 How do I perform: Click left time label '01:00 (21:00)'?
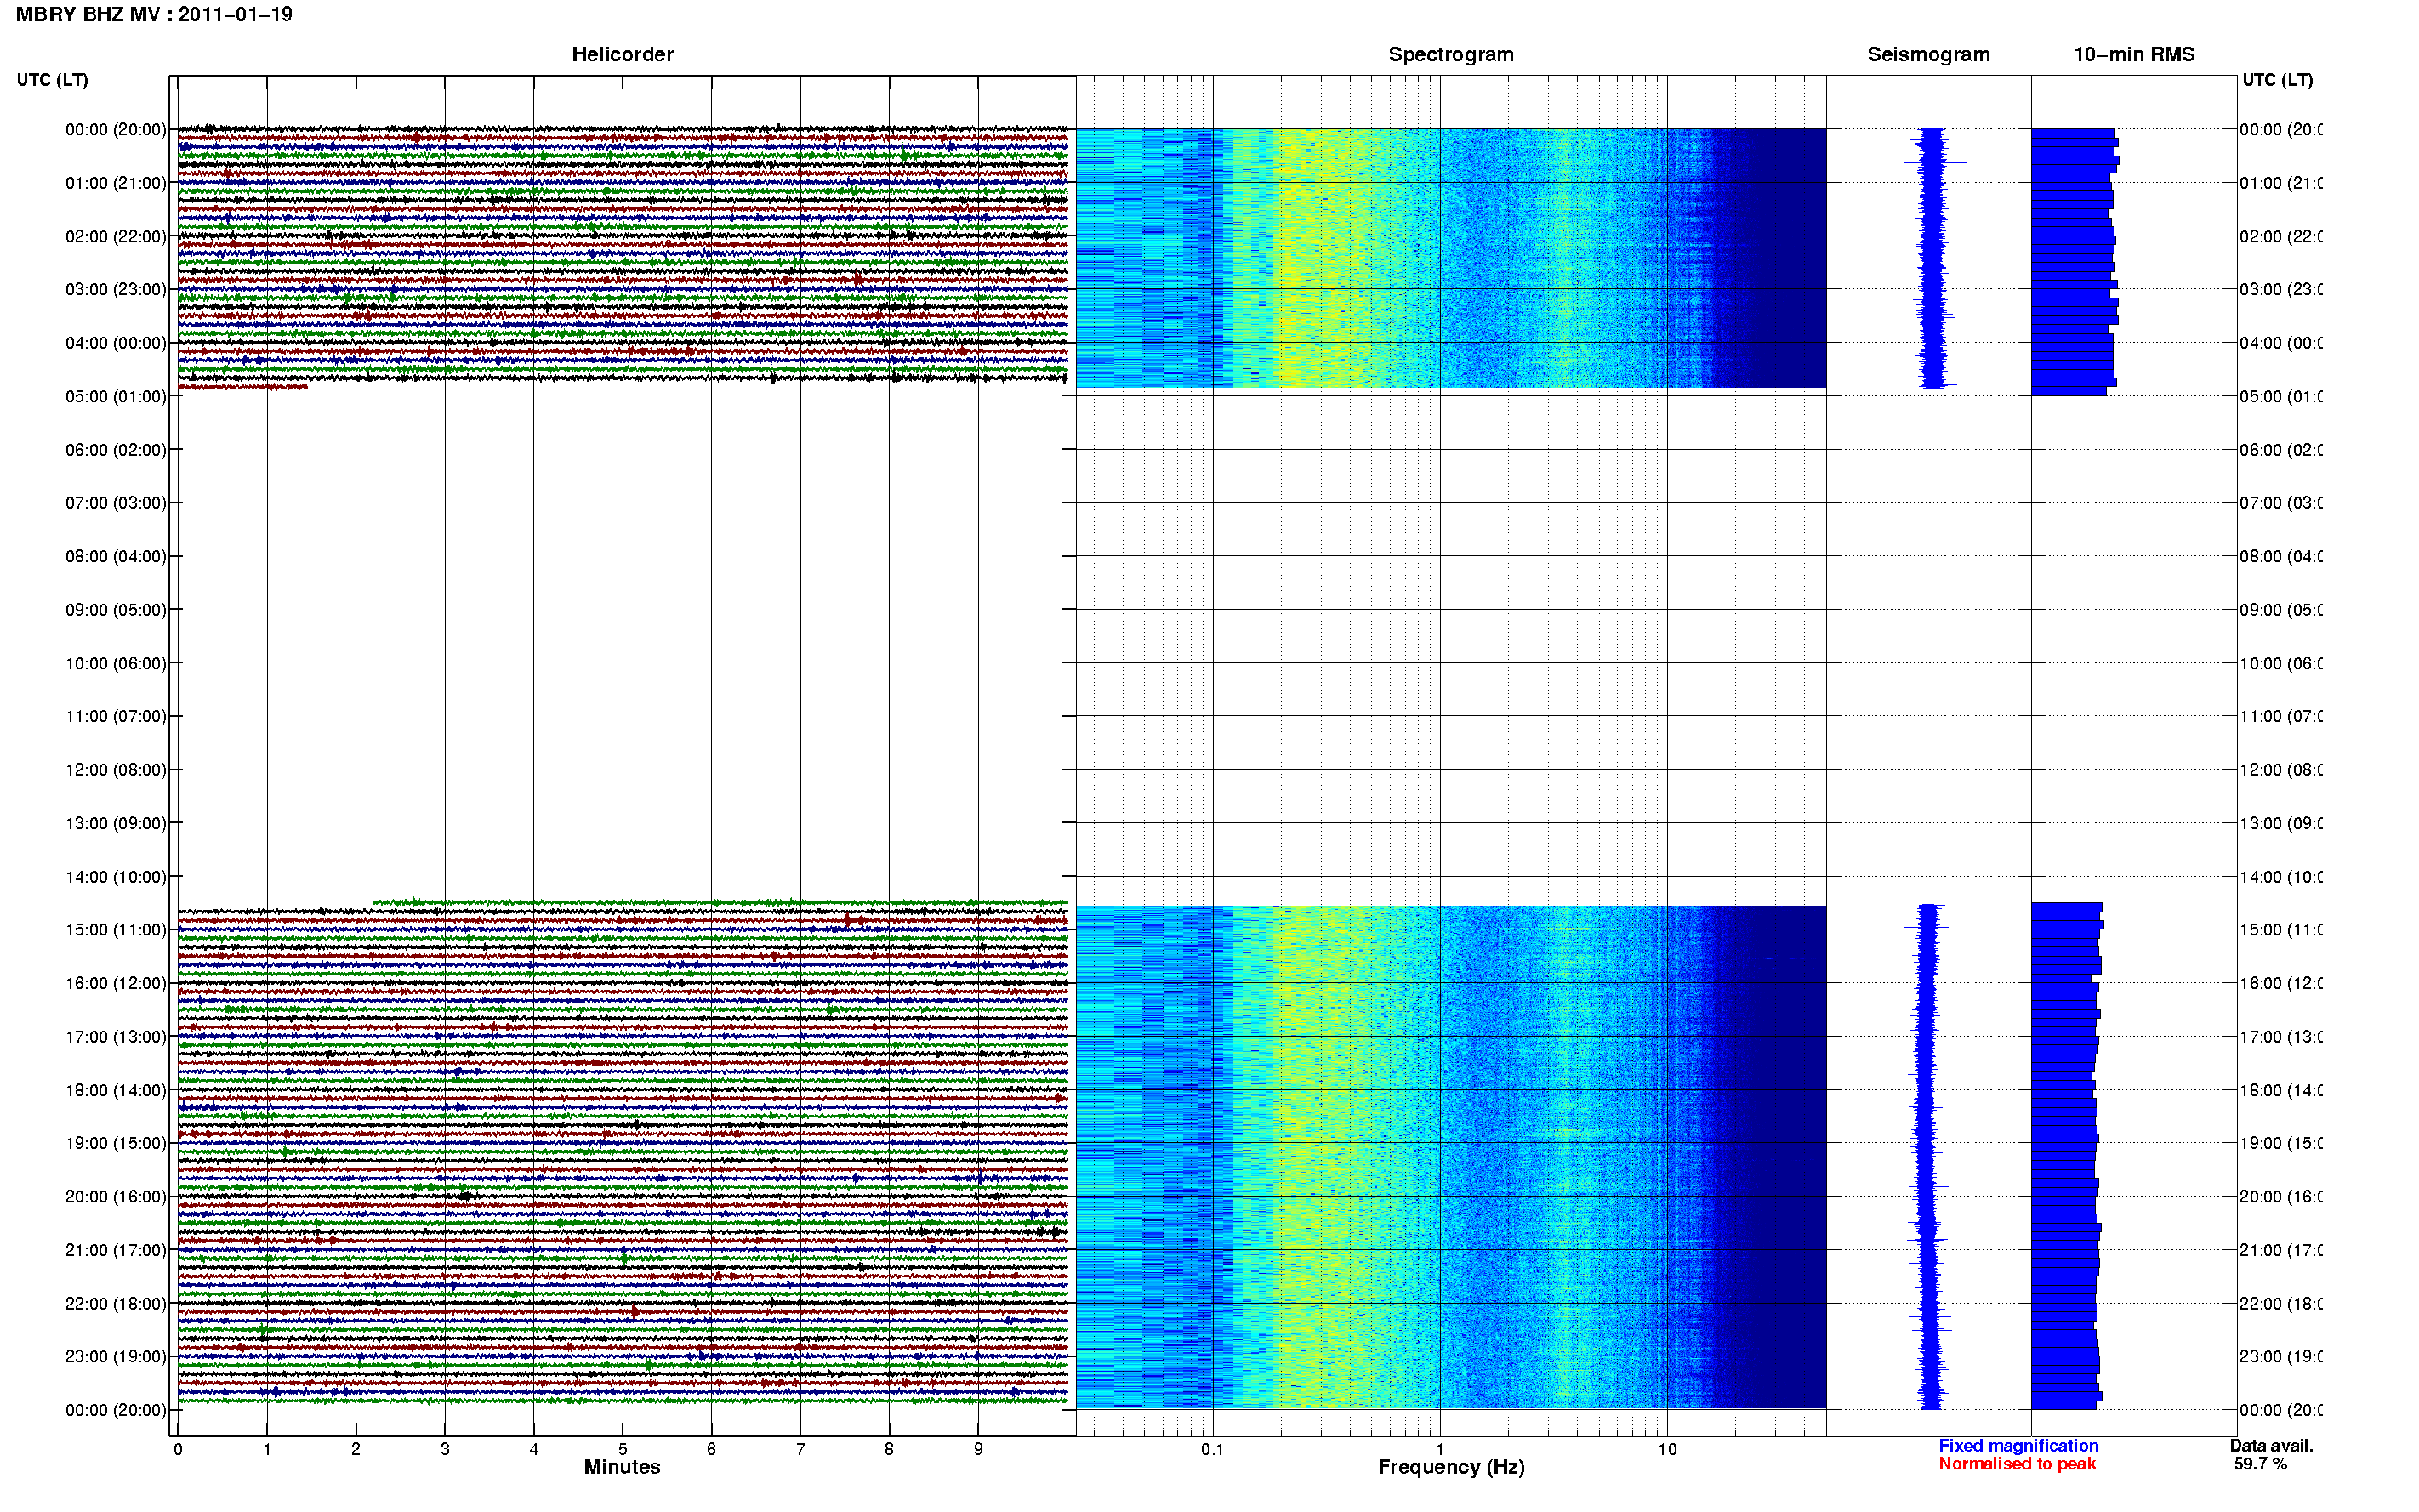click(116, 183)
